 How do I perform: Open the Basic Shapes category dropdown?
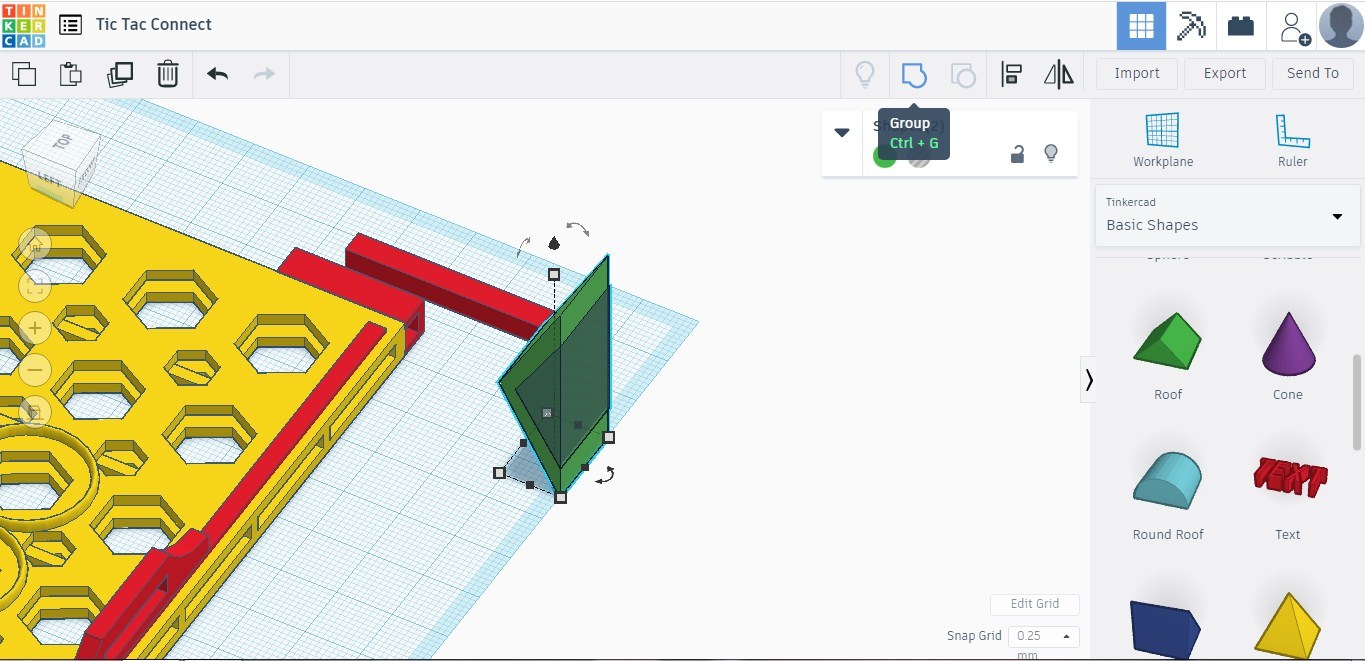tap(1227, 215)
